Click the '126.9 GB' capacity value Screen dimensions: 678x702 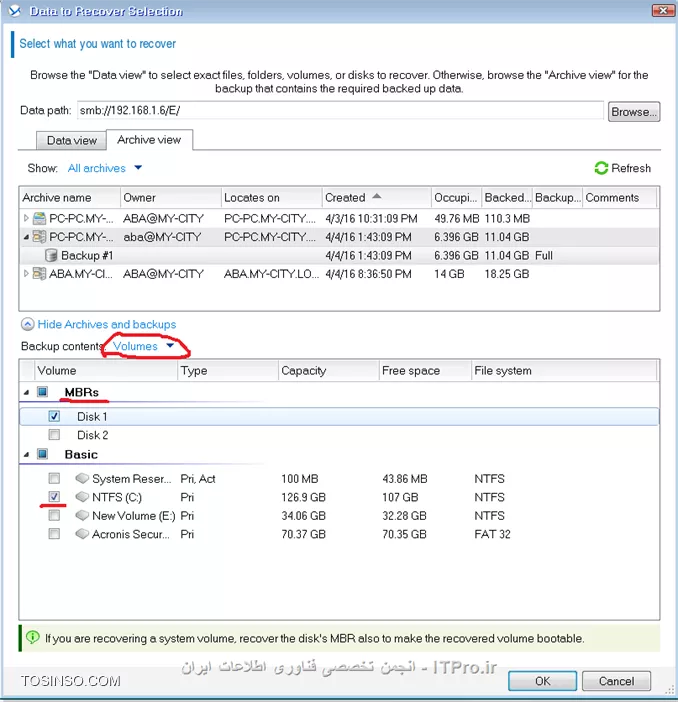tap(303, 497)
